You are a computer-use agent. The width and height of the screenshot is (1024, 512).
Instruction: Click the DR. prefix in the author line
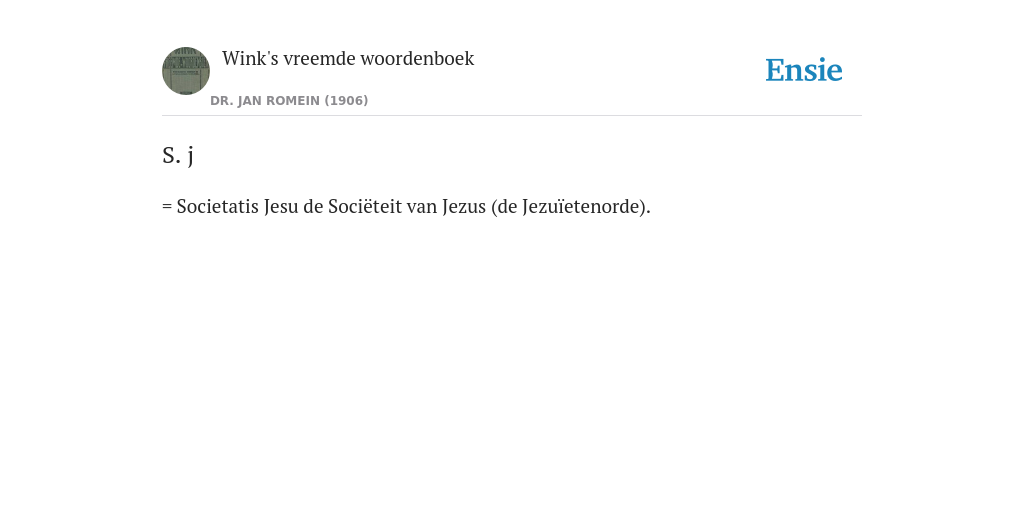[221, 101]
